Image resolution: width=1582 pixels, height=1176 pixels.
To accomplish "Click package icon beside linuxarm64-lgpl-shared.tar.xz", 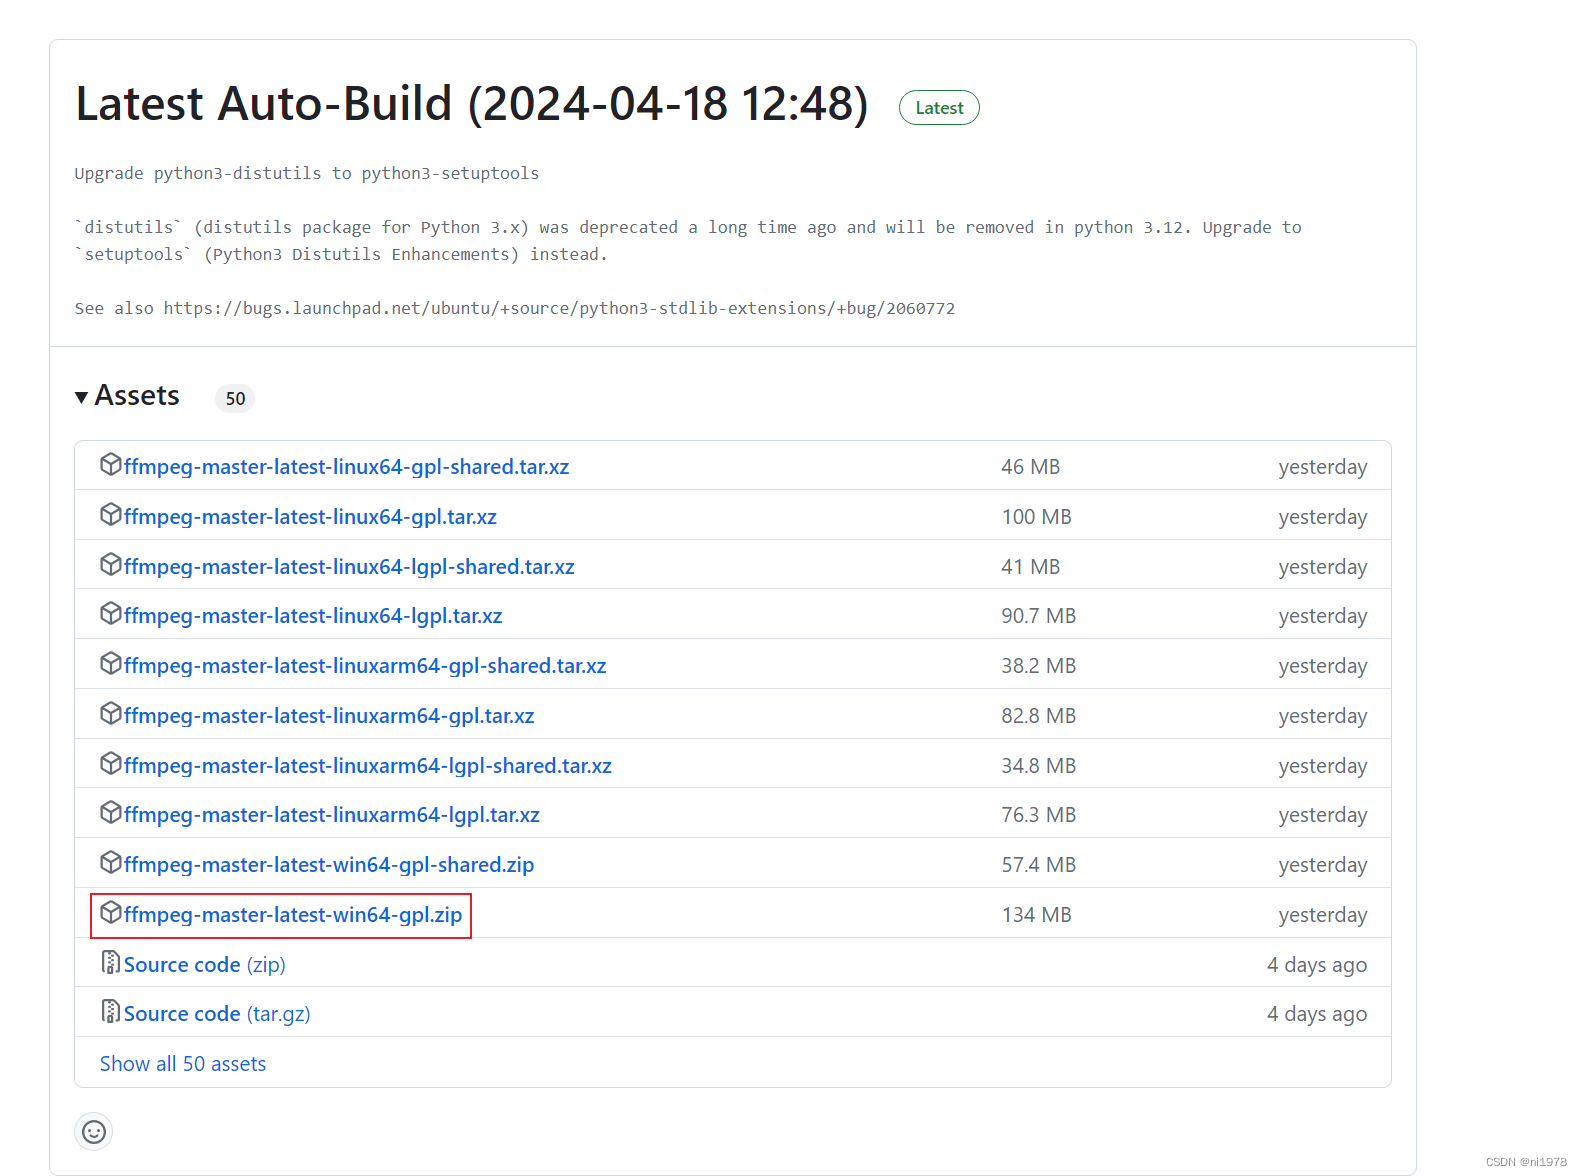I will coord(111,764).
